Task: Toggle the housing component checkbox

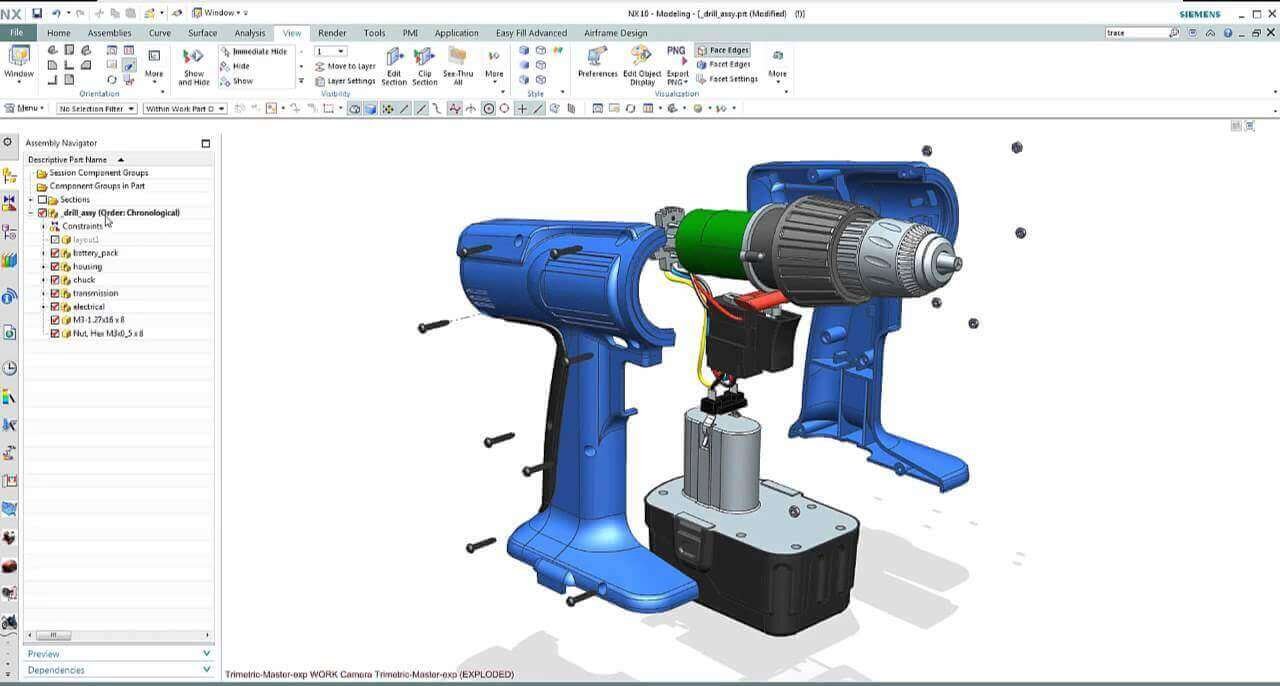Action: [55, 267]
